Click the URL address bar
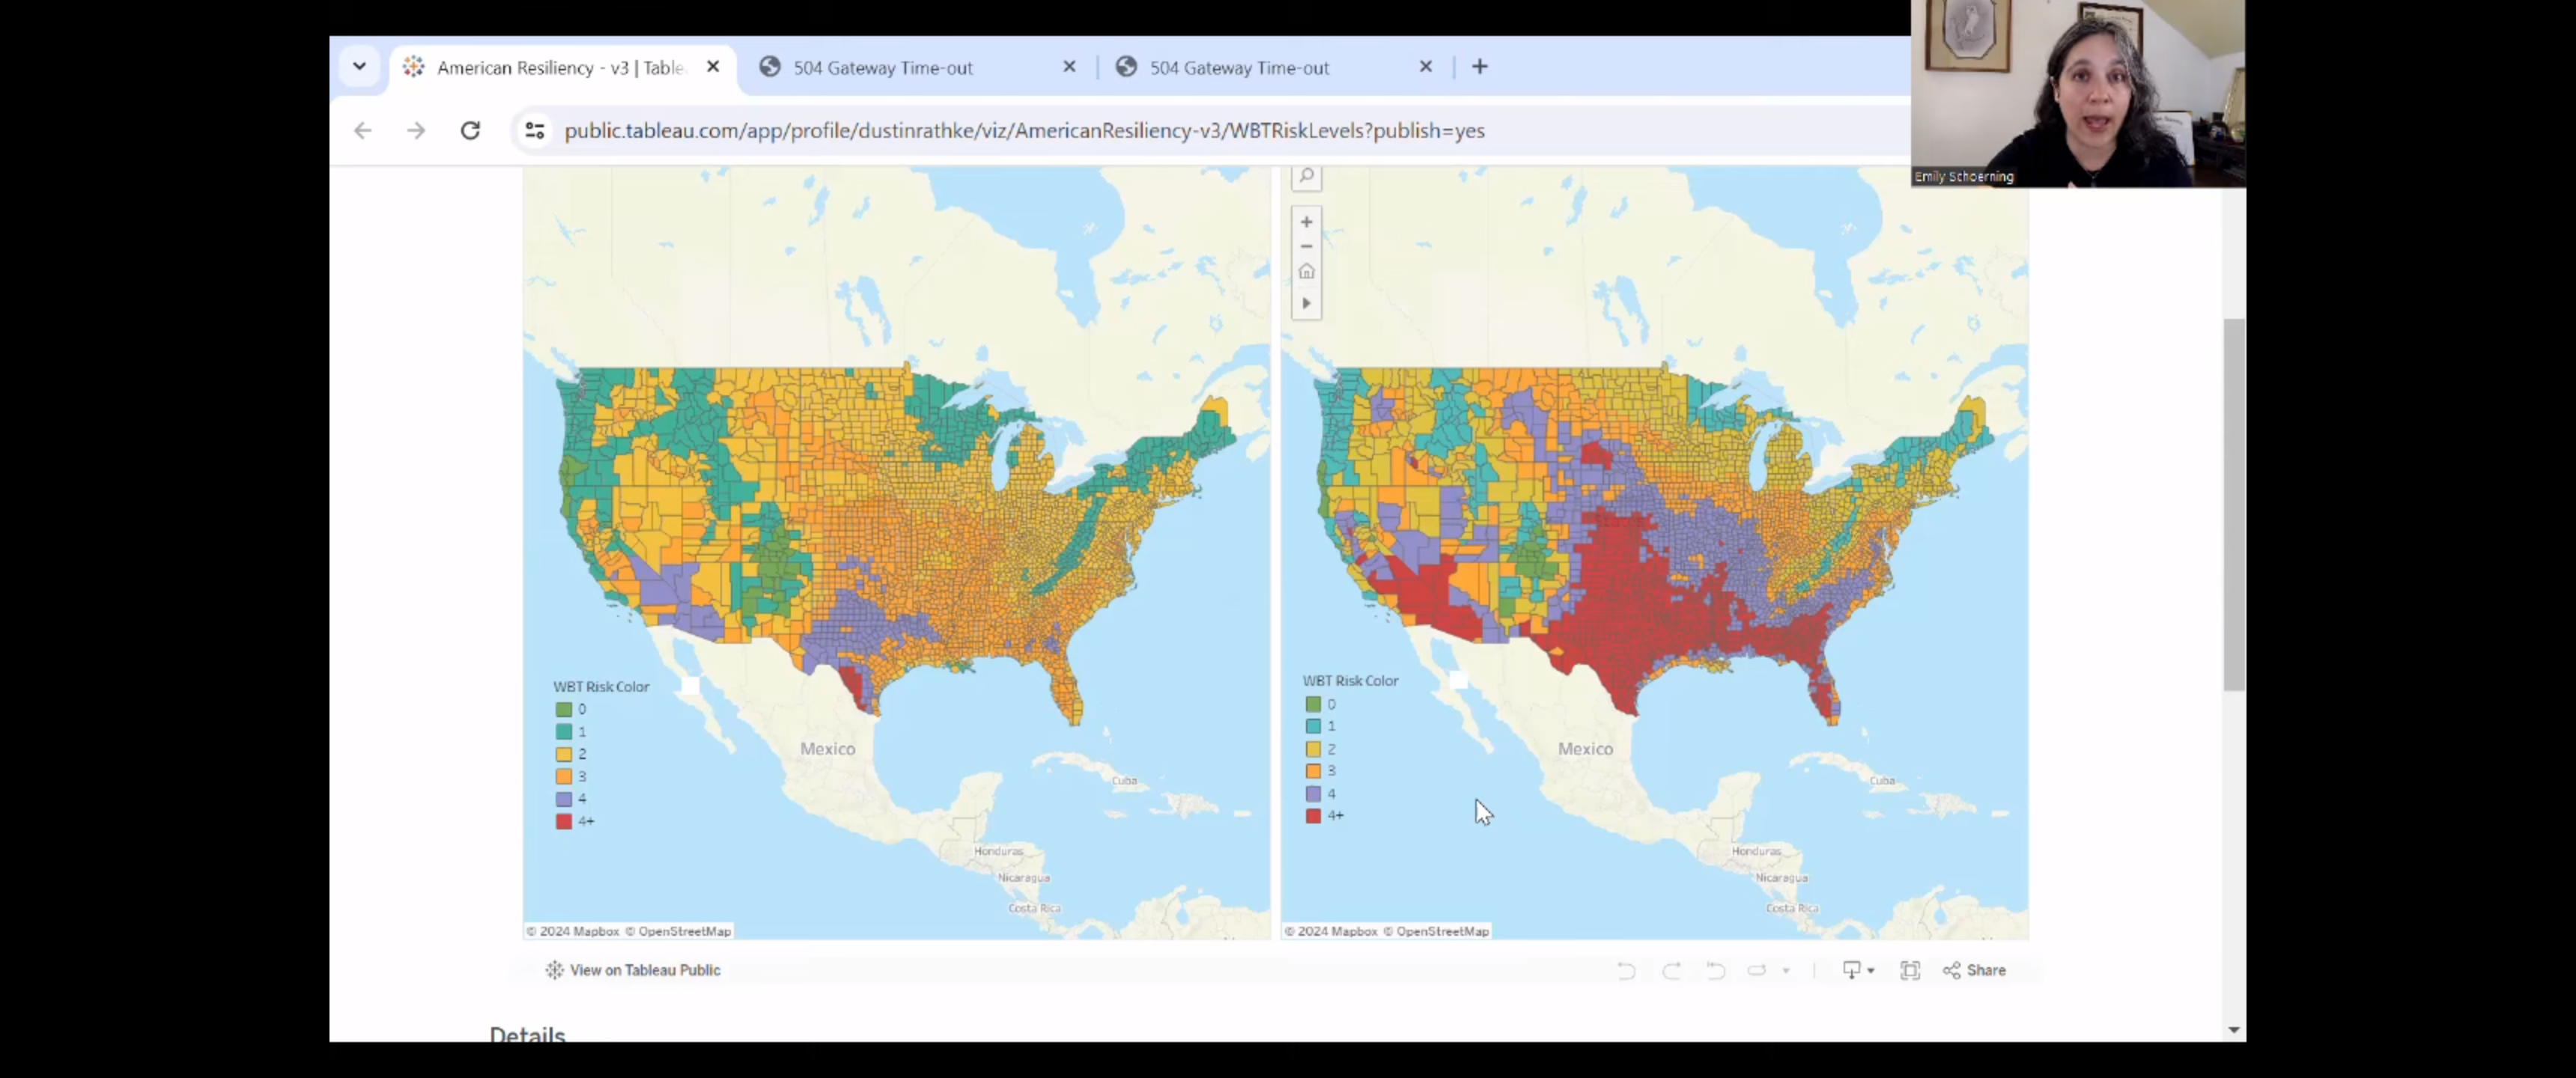This screenshot has height=1078, width=2576. [1024, 131]
